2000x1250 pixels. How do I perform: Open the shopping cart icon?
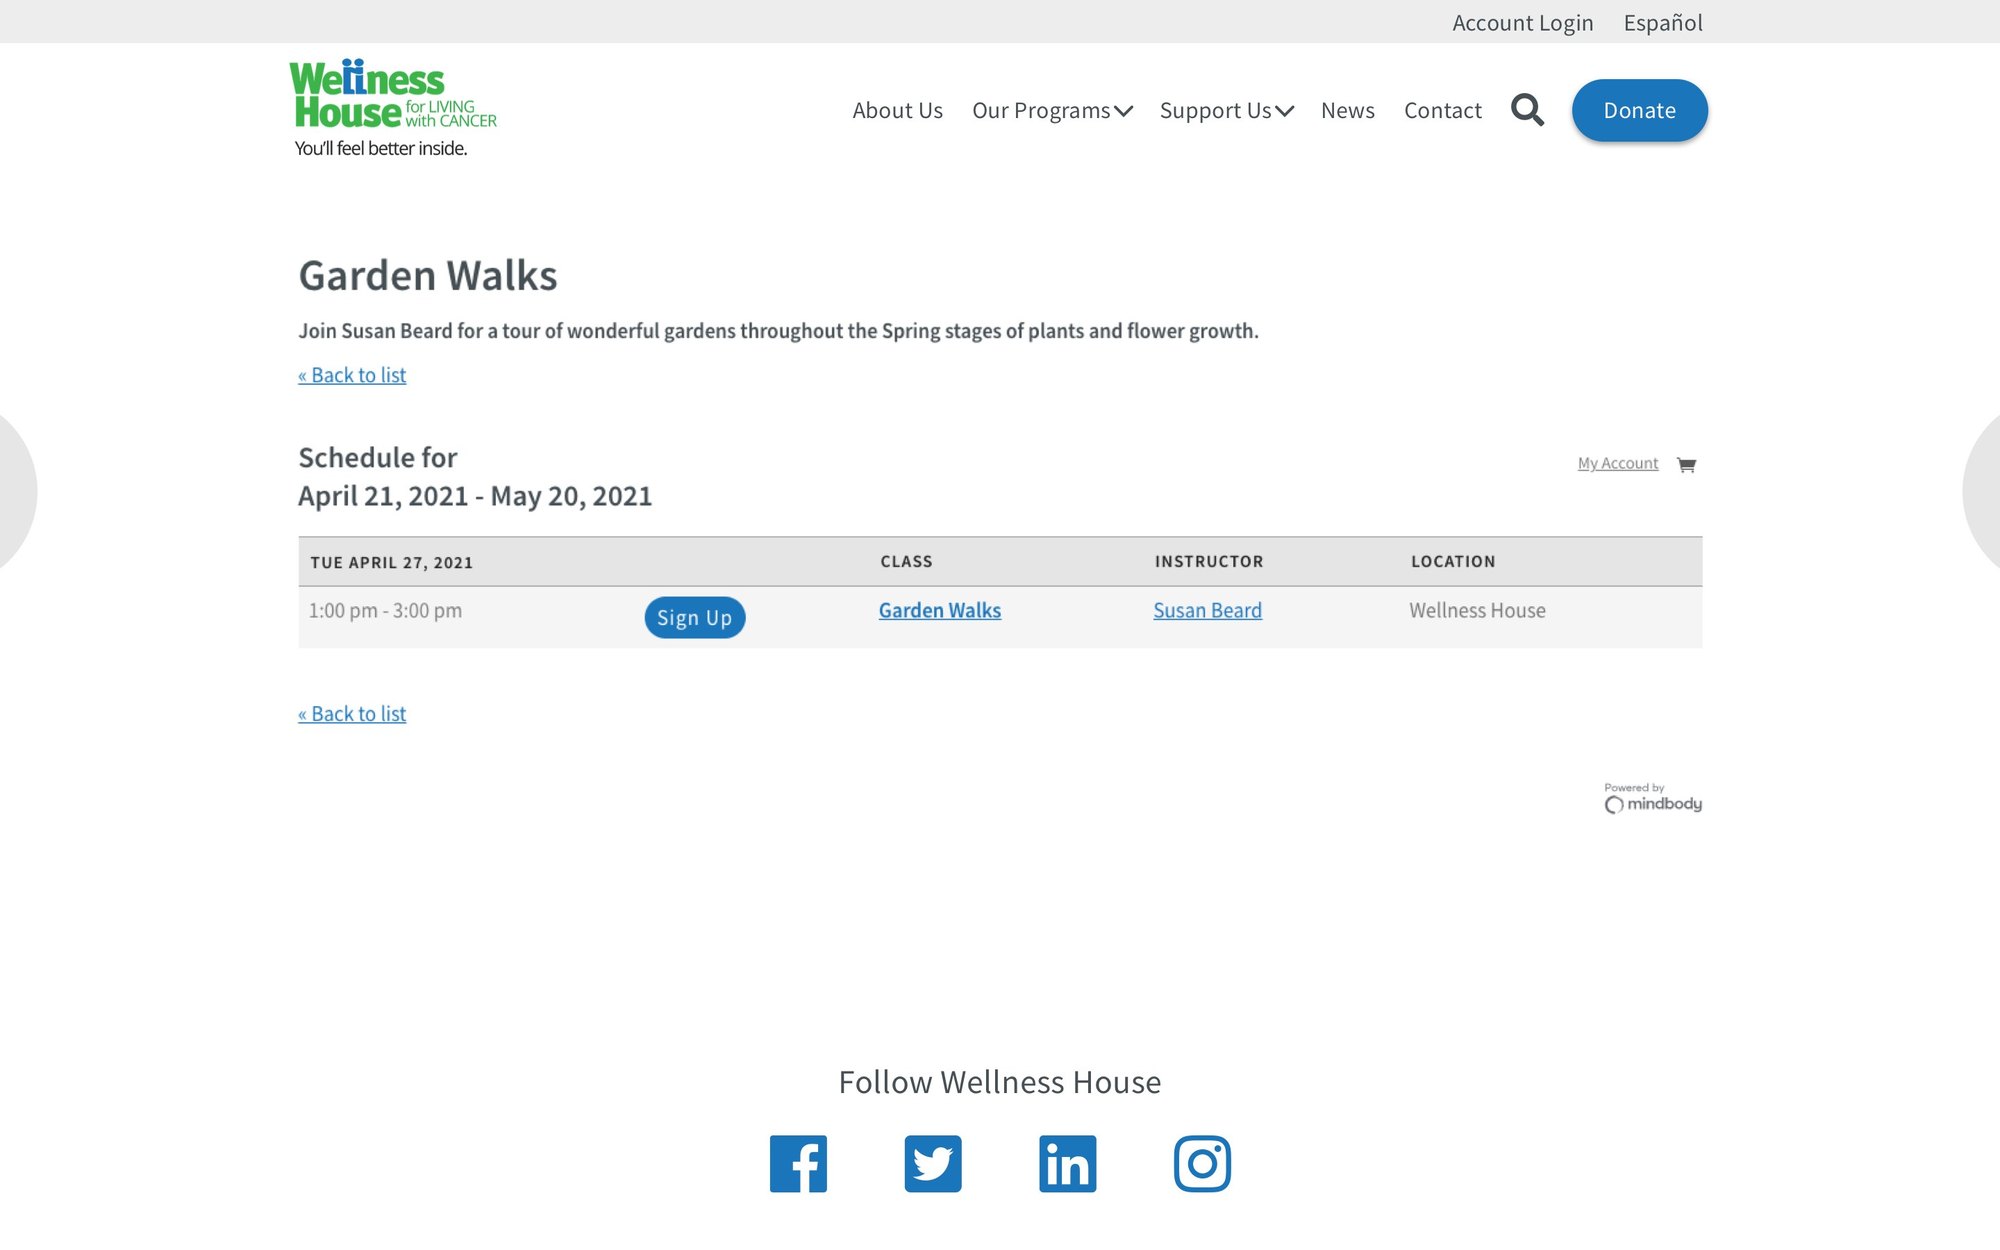[x=1686, y=464]
